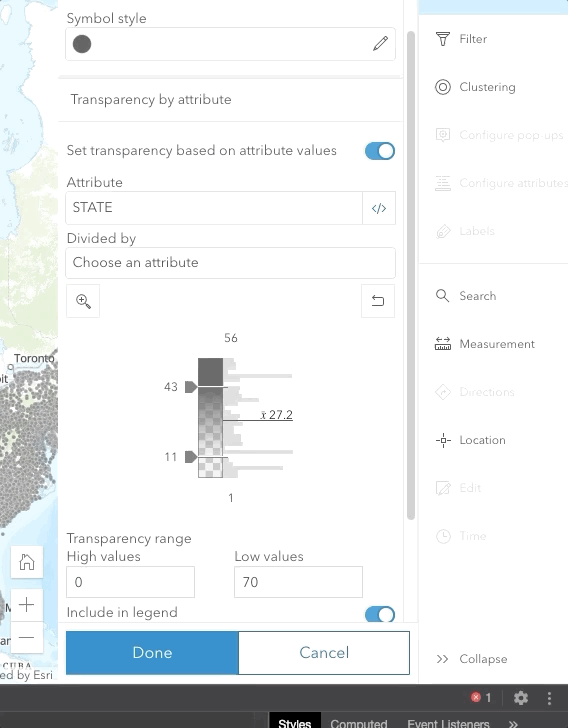Screen dimensions: 568x728
Task: Click the Cancel button
Action: pyautogui.click(x=324, y=652)
